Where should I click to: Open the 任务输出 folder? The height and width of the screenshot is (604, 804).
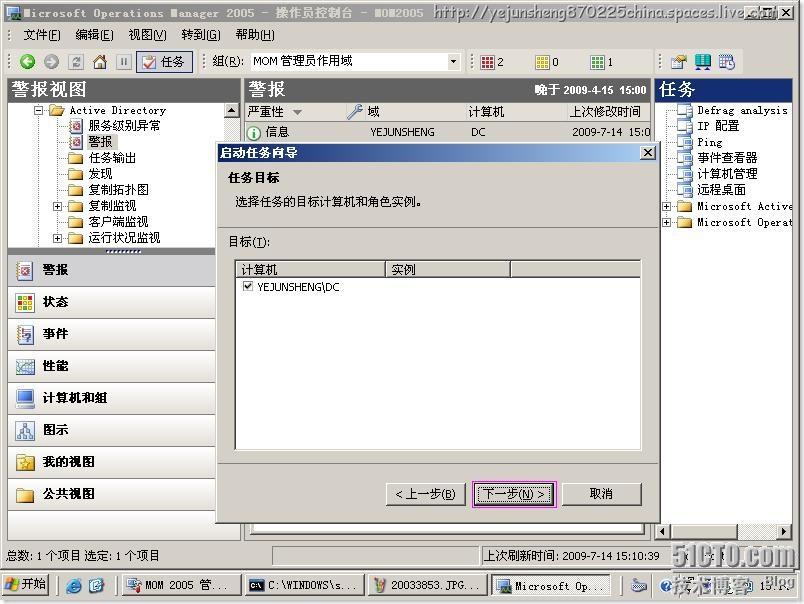click(112, 158)
